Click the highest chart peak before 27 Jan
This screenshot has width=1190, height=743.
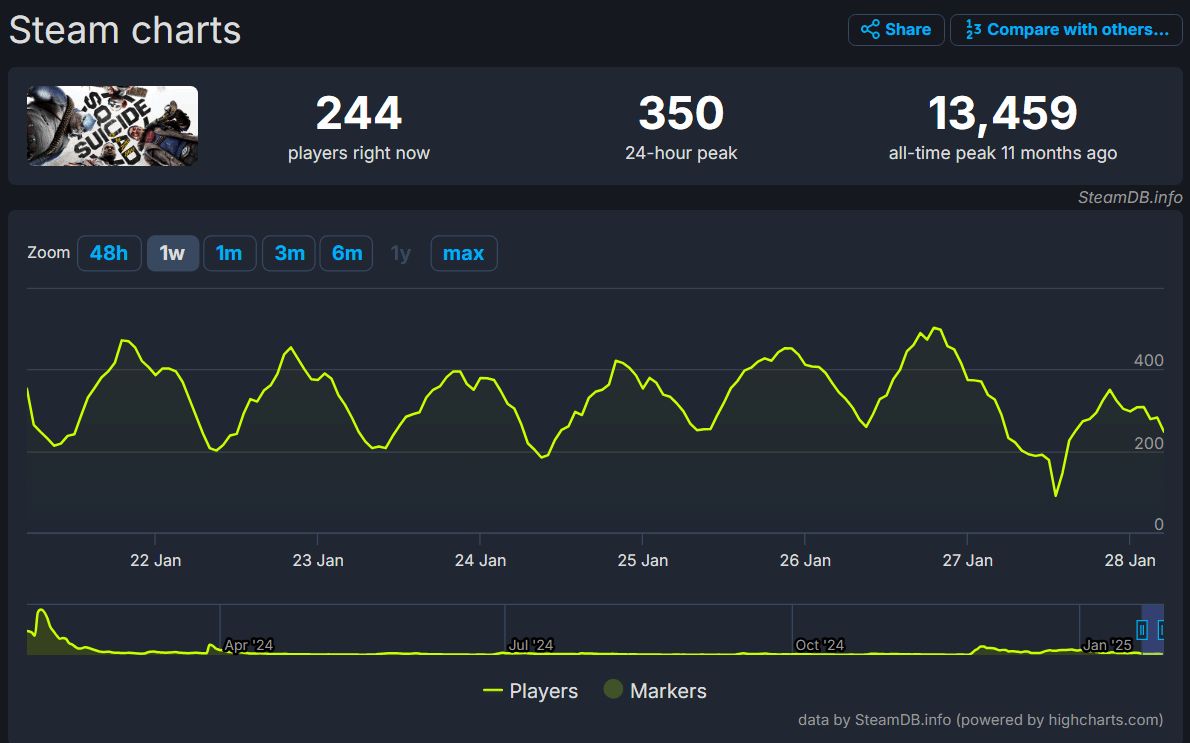(x=934, y=328)
